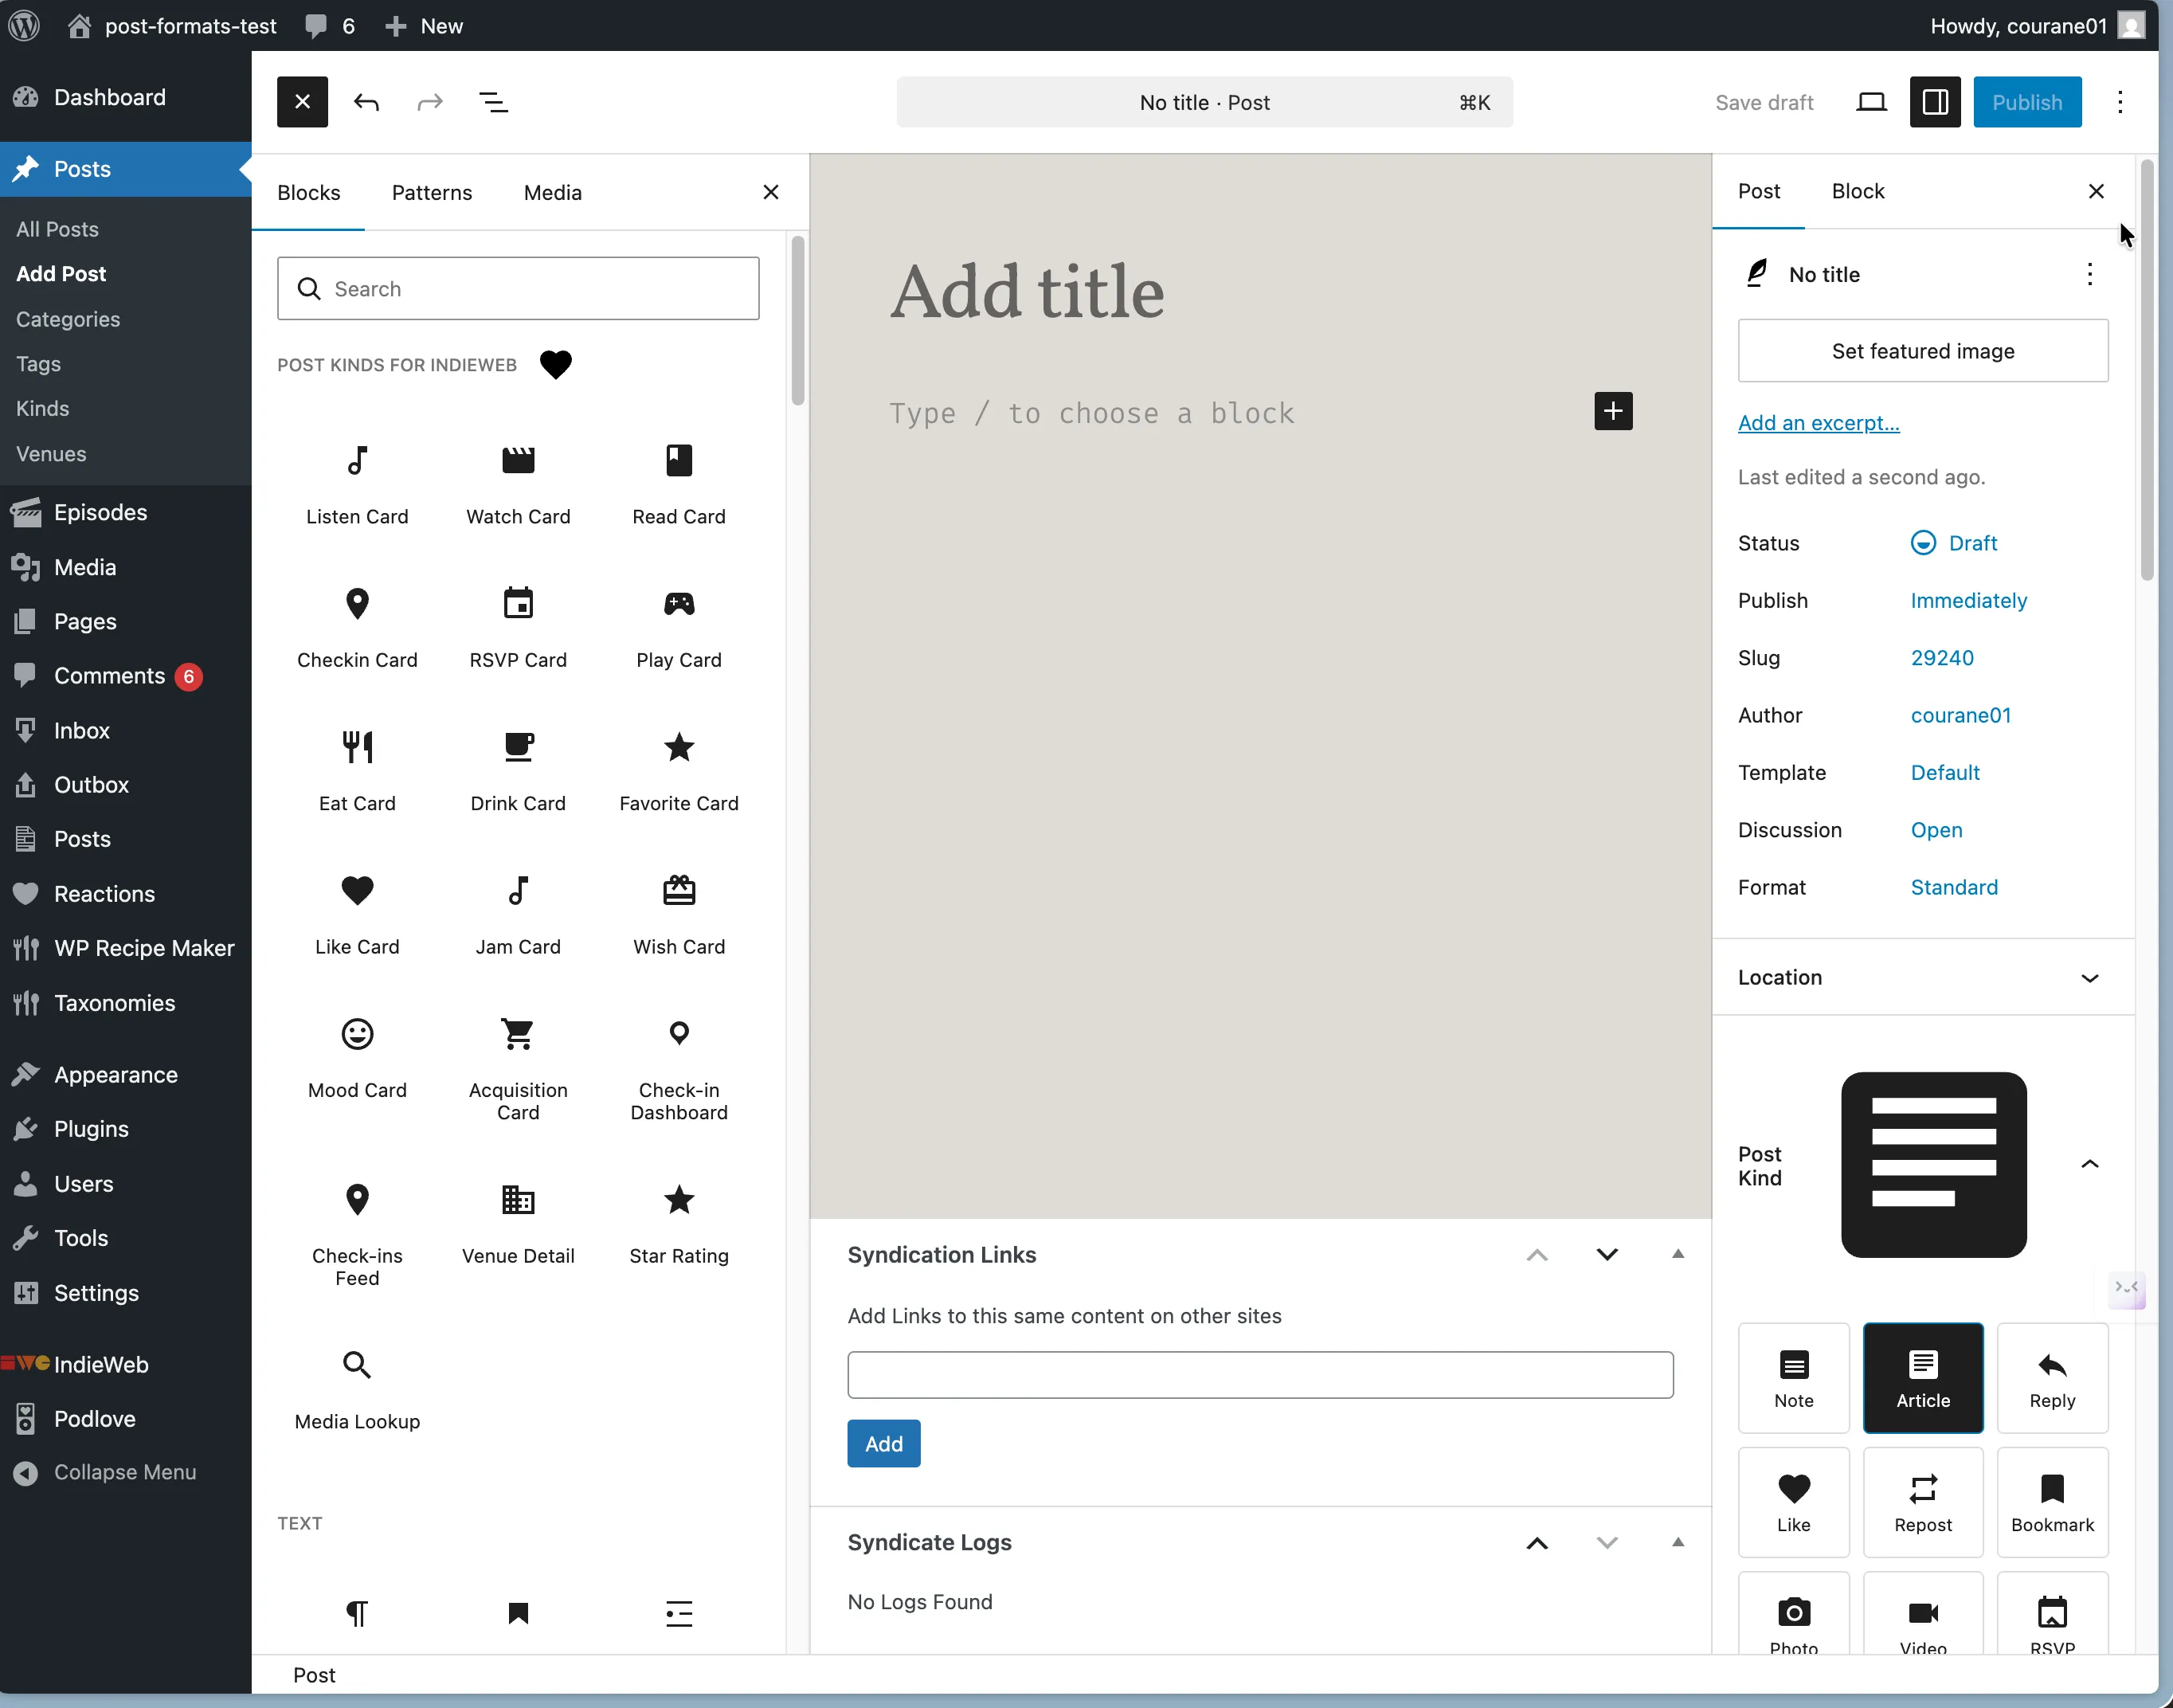The image size is (2173, 1708).
Task: Add a Play Card block
Action: tap(679, 628)
